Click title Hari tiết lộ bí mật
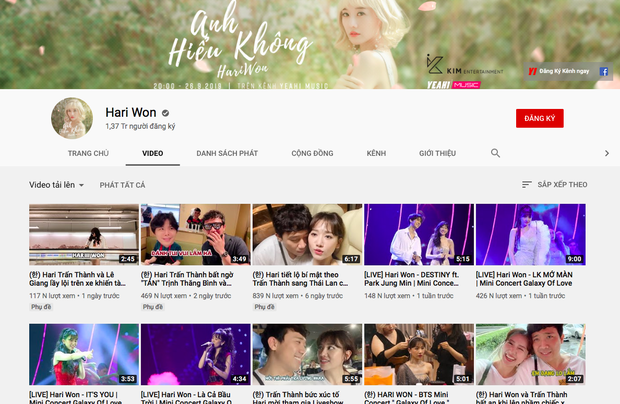The width and height of the screenshot is (620, 404). (301, 279)
